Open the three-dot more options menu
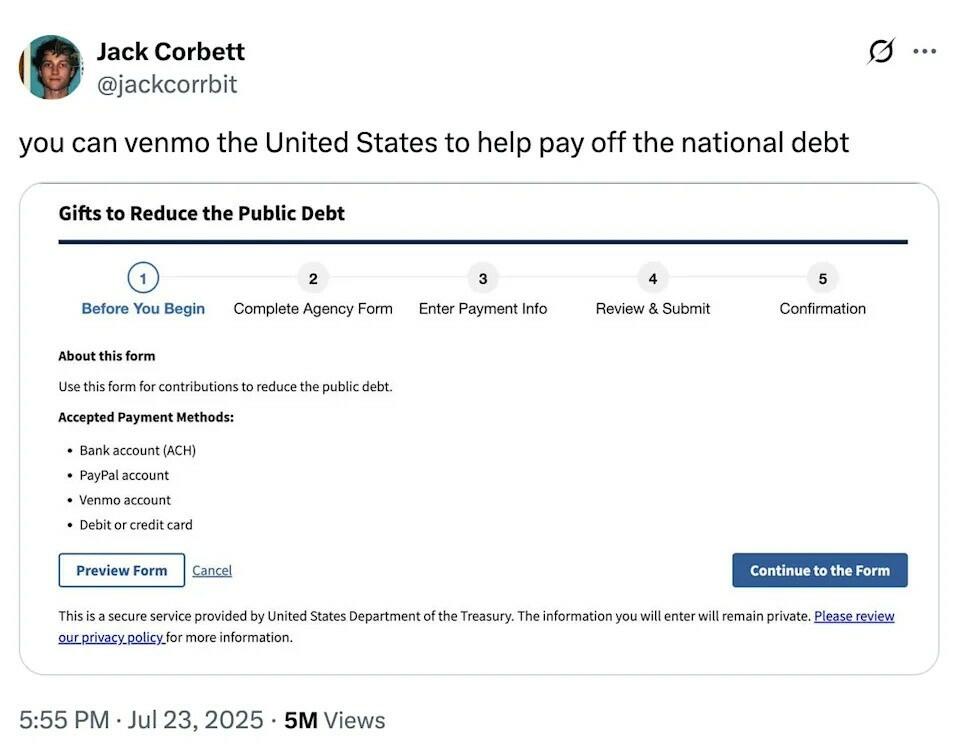Image resolution: width=960 pixels, height=752 pixels. coord(925,51)
